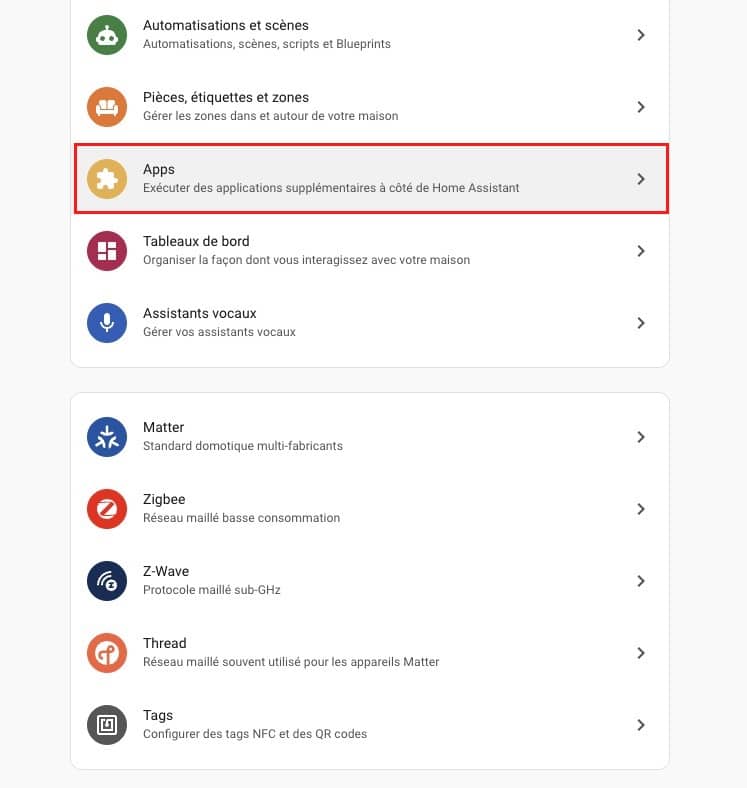Click the blue microphone Assistants vocaux icon
Viewport: 747px width, 788px height.
[106, 323]
